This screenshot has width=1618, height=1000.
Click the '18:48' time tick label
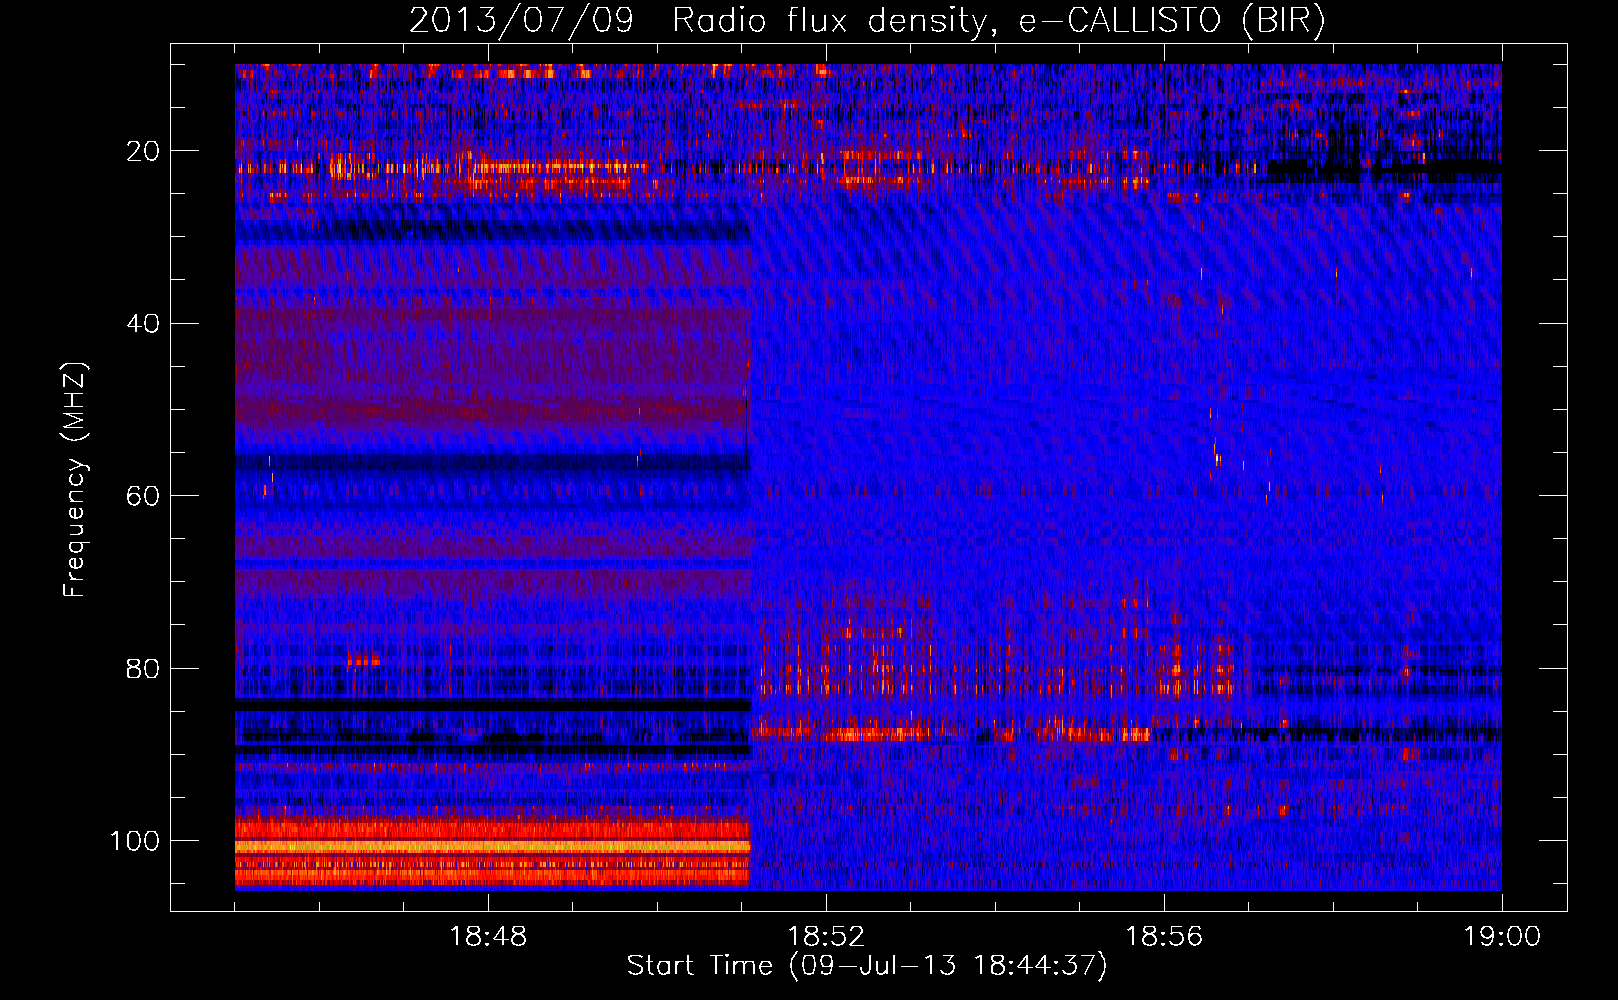point(488,937)
